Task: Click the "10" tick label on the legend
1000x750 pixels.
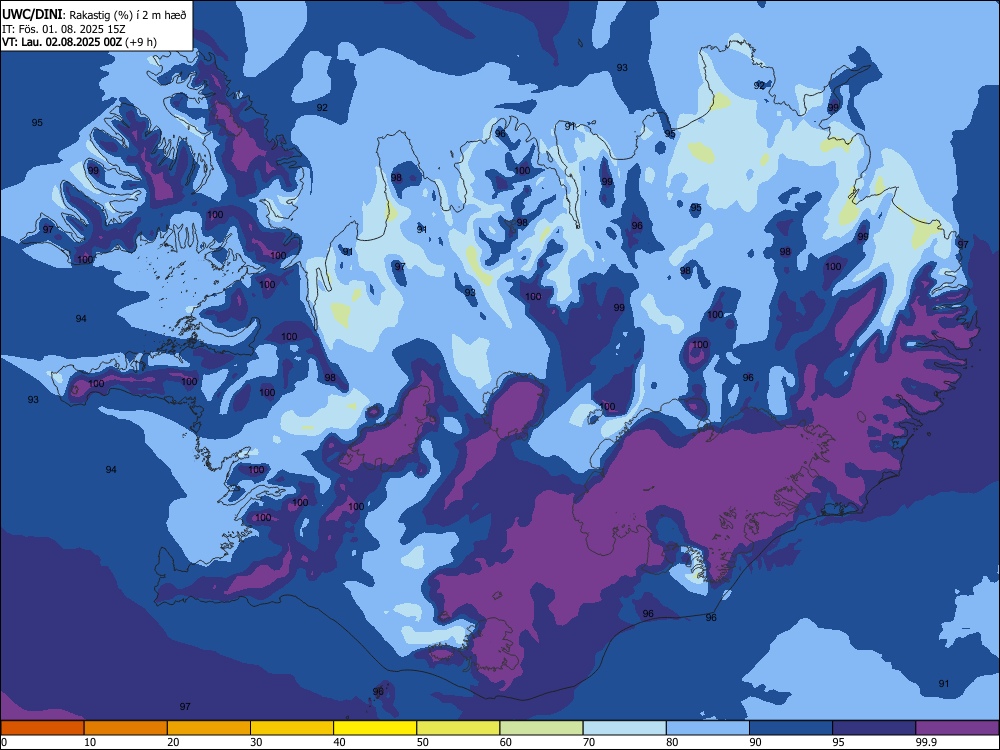Action: click(90, 742)
